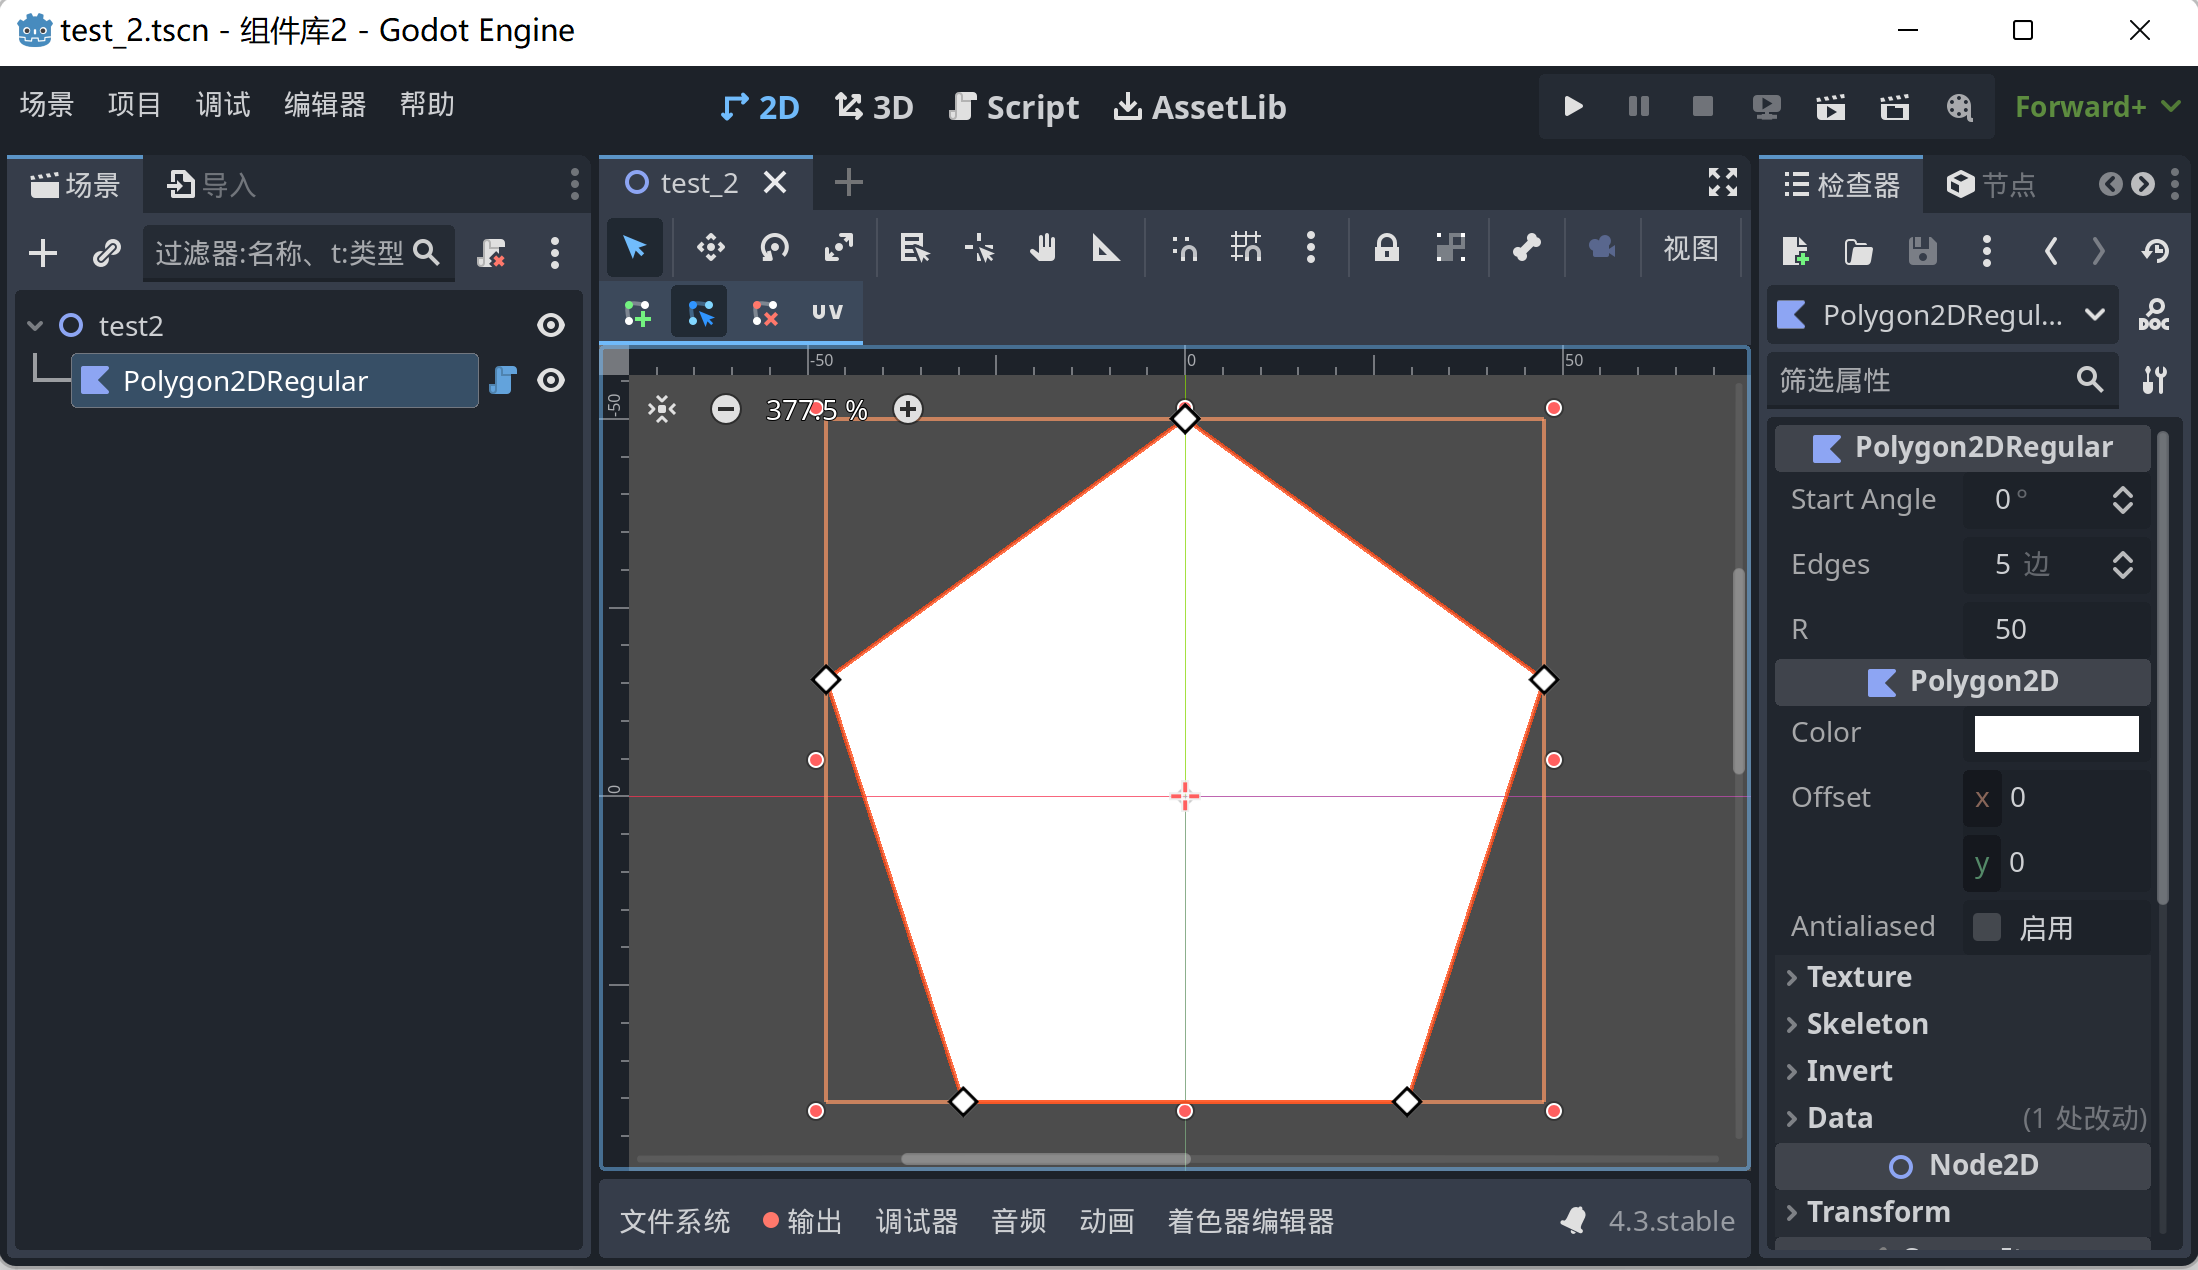Switch to the 导入 dock tab
Screen dimensions: 2198x1270
[211, 184]
